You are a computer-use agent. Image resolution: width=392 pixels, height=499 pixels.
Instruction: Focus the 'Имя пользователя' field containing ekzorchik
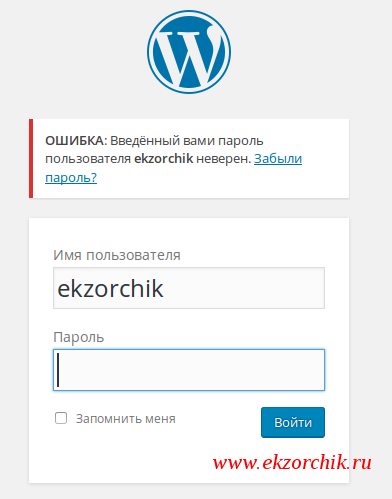pos(189,288)
